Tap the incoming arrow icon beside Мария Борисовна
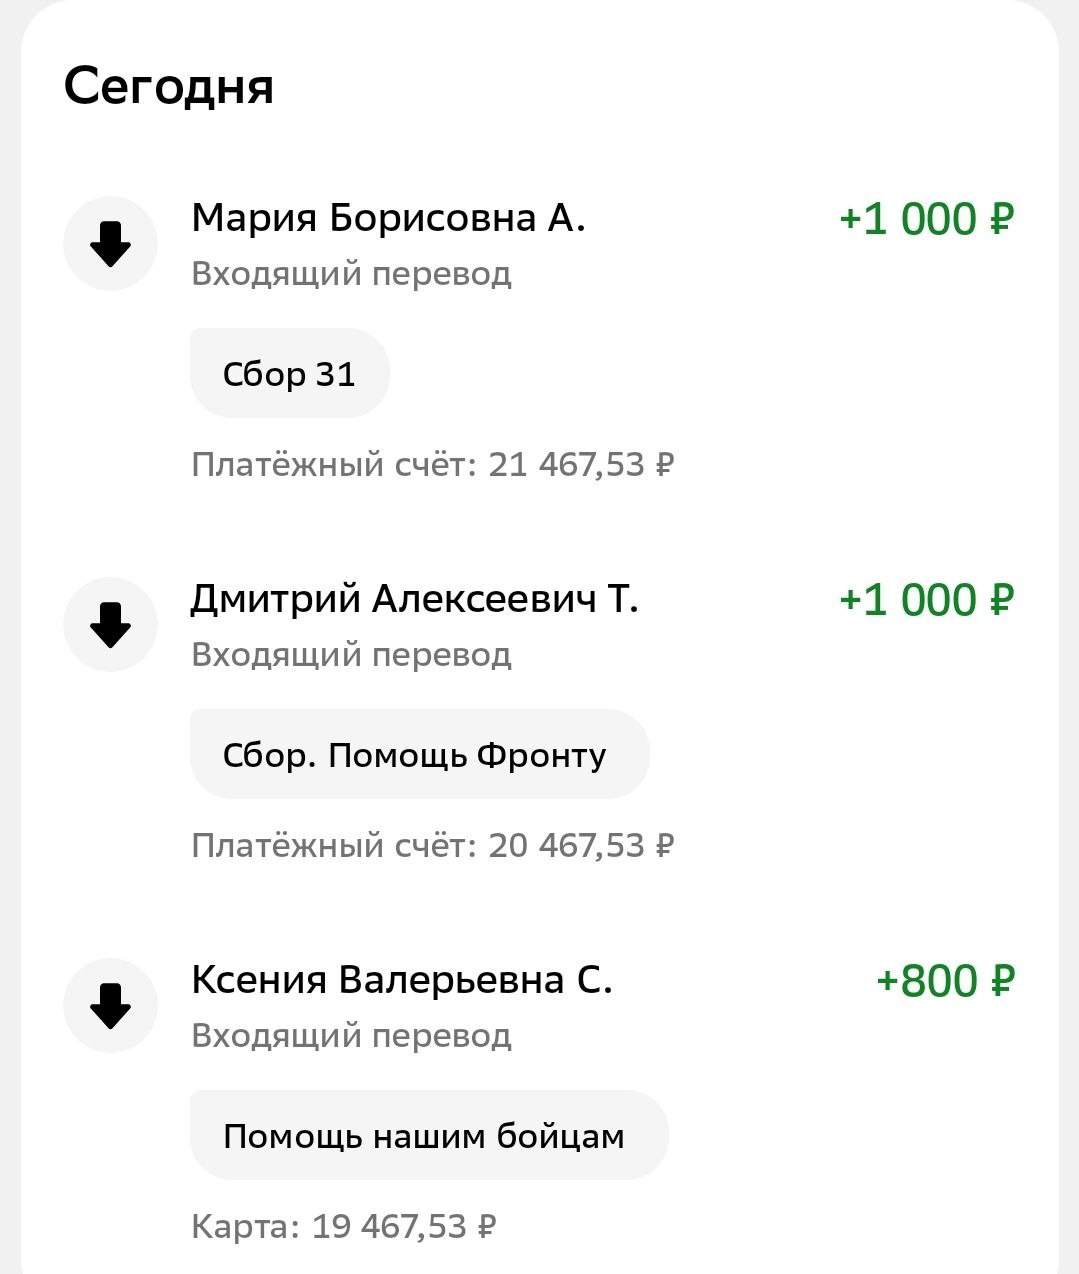 tap(110, 244)
